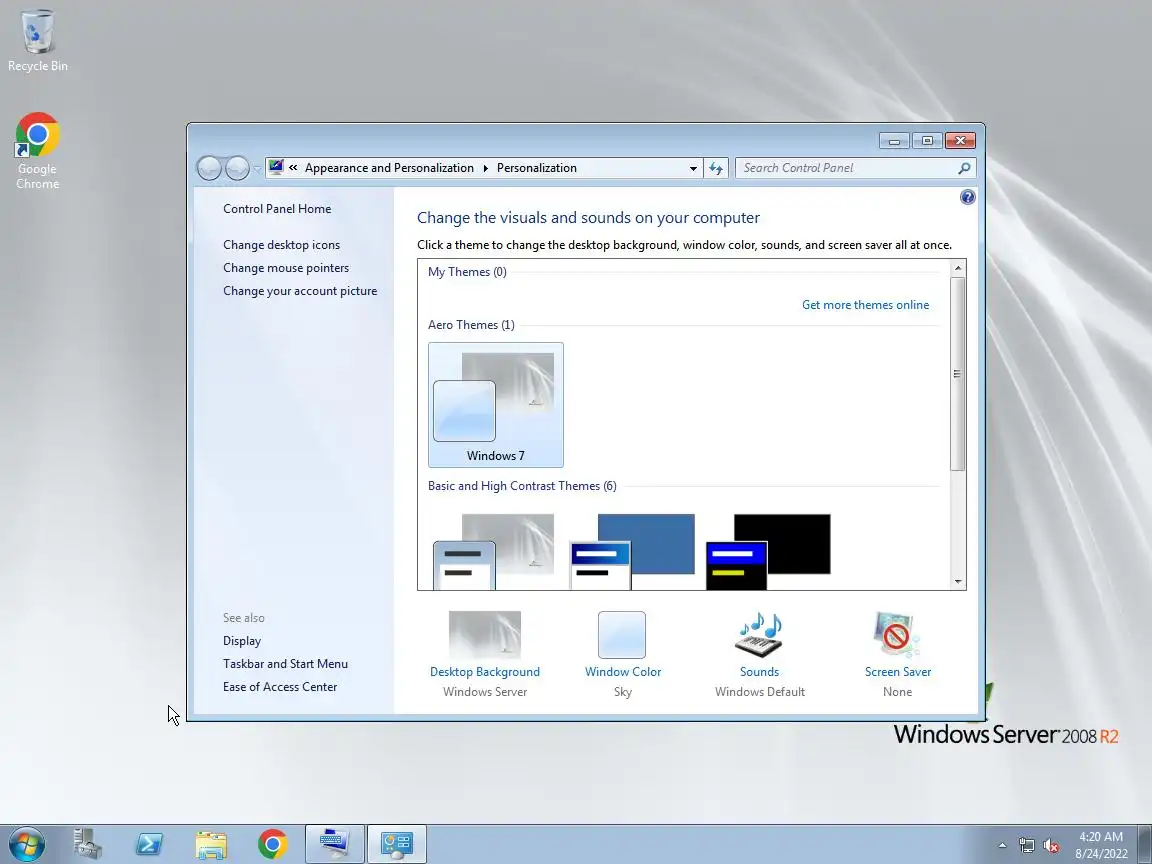Launch Server Manager from the taskbar

87,844
